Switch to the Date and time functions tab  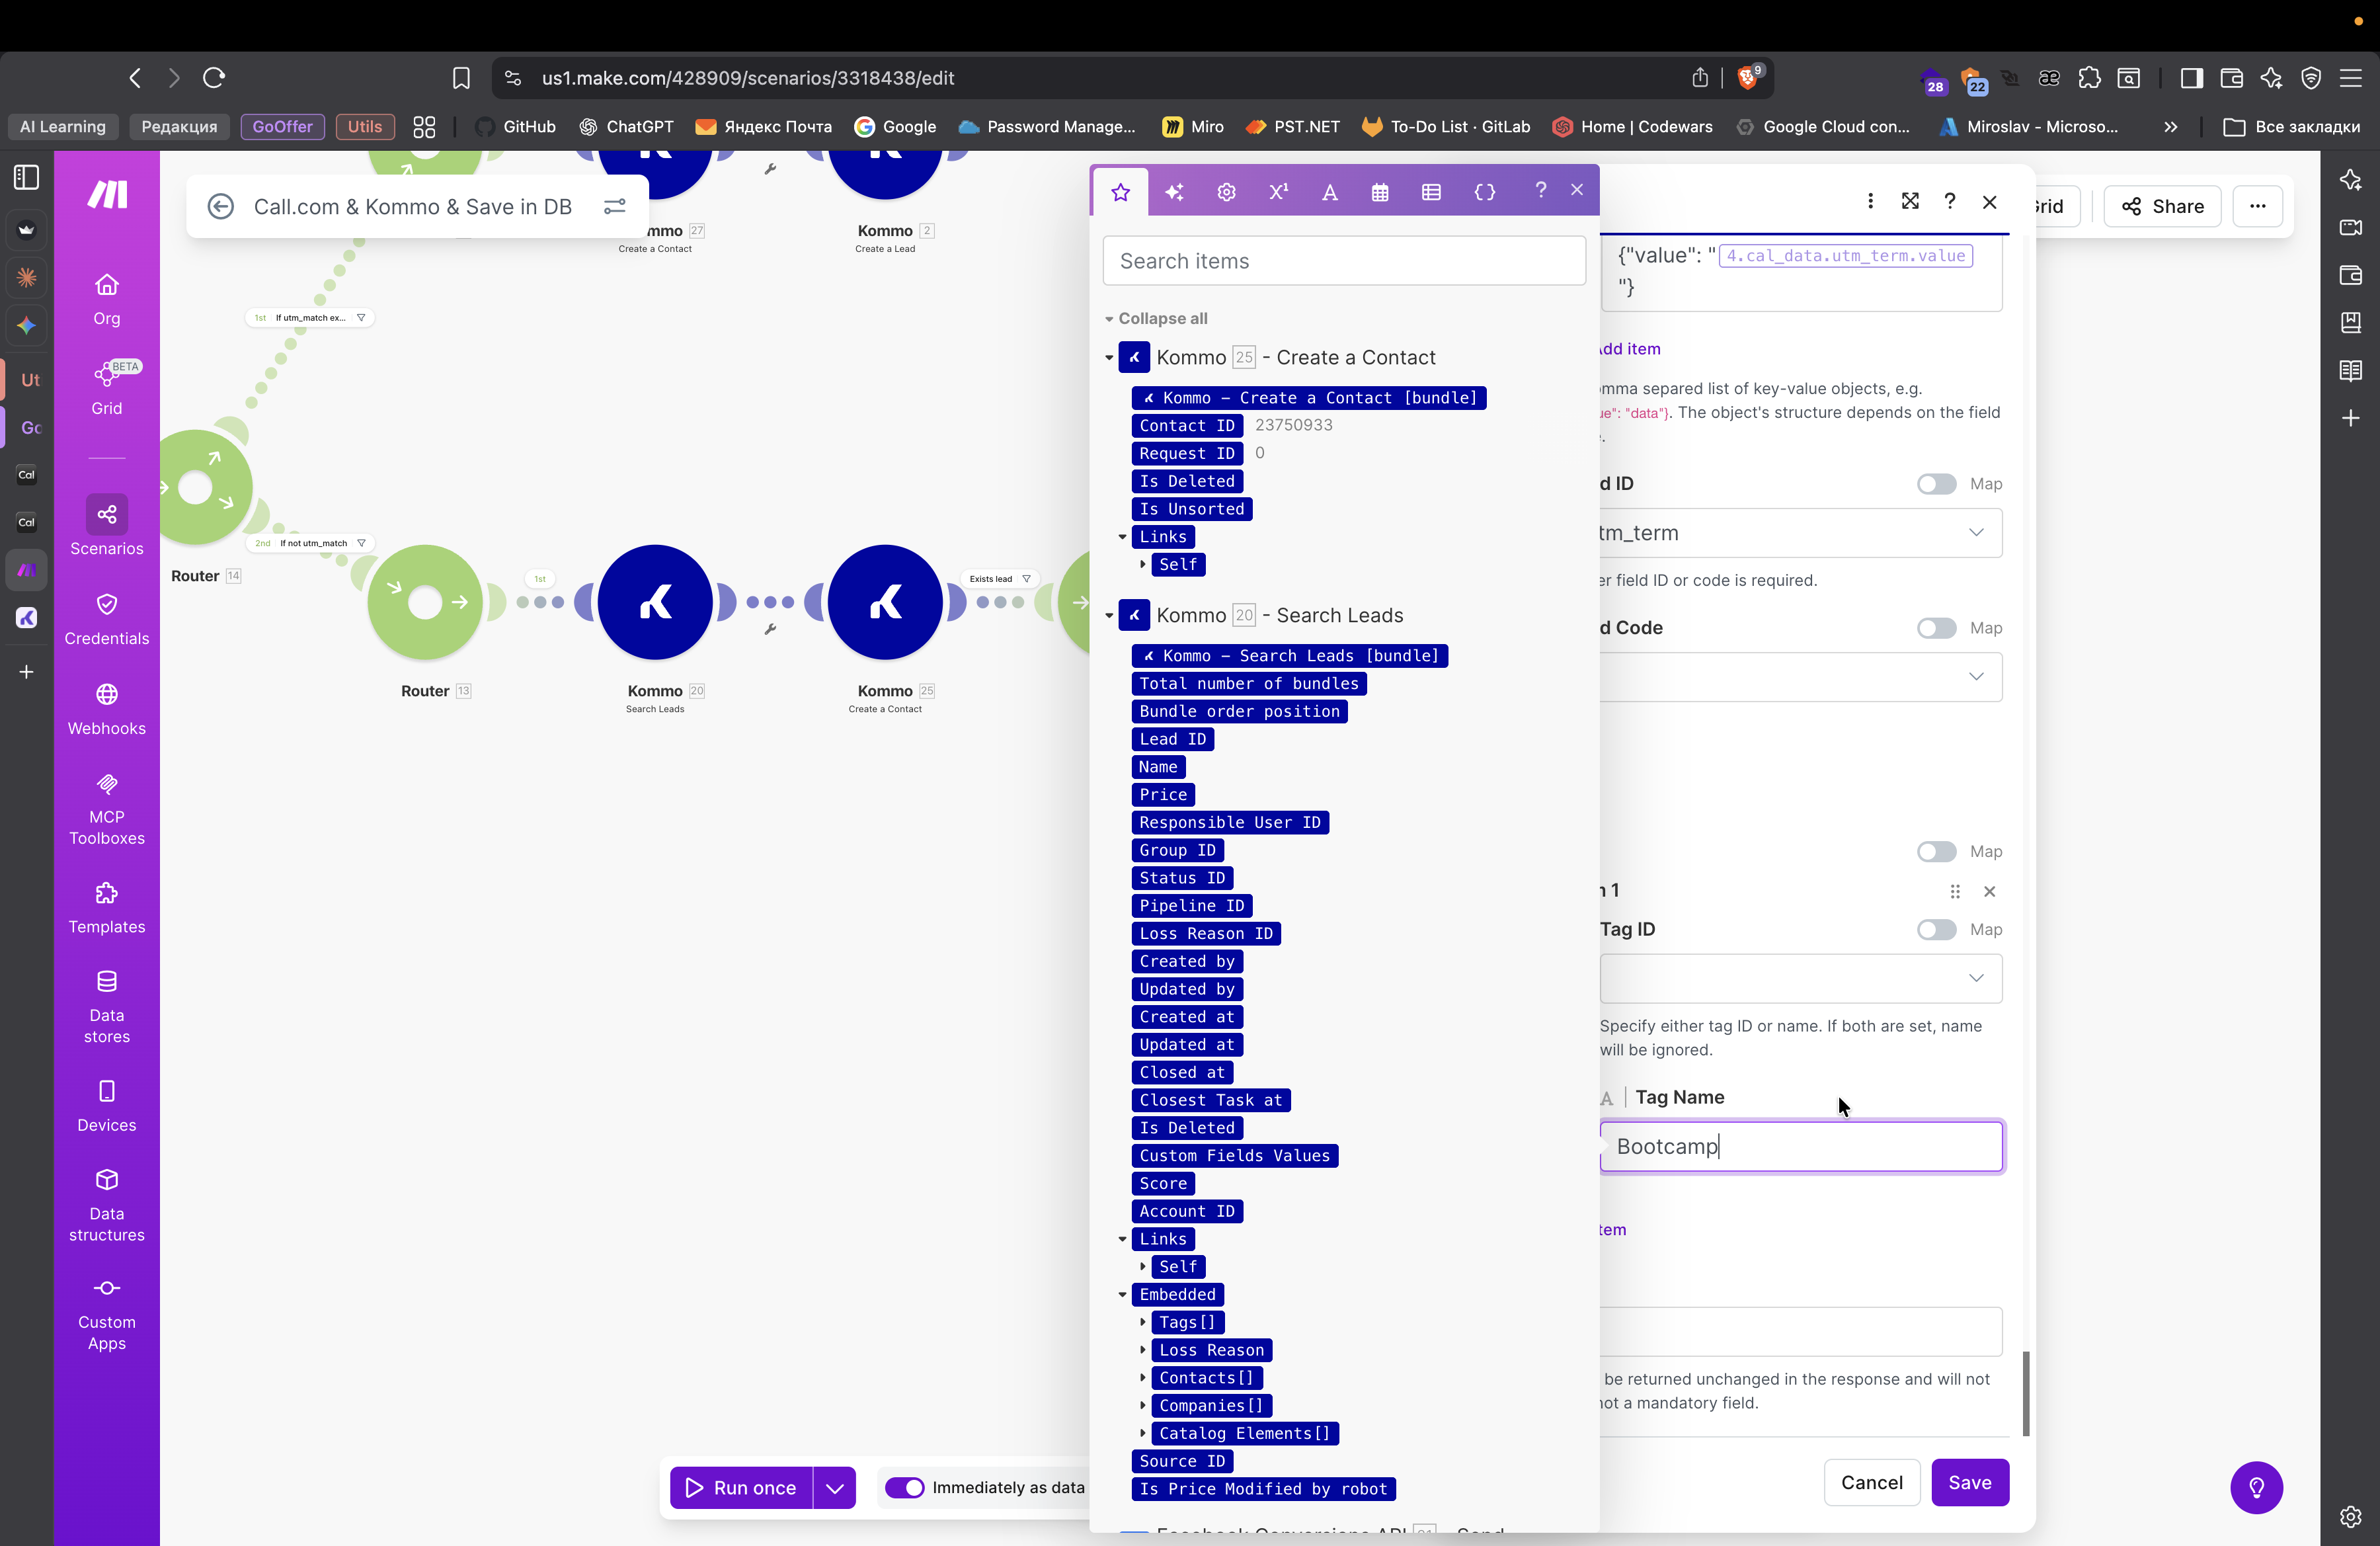click(1380, 192)
